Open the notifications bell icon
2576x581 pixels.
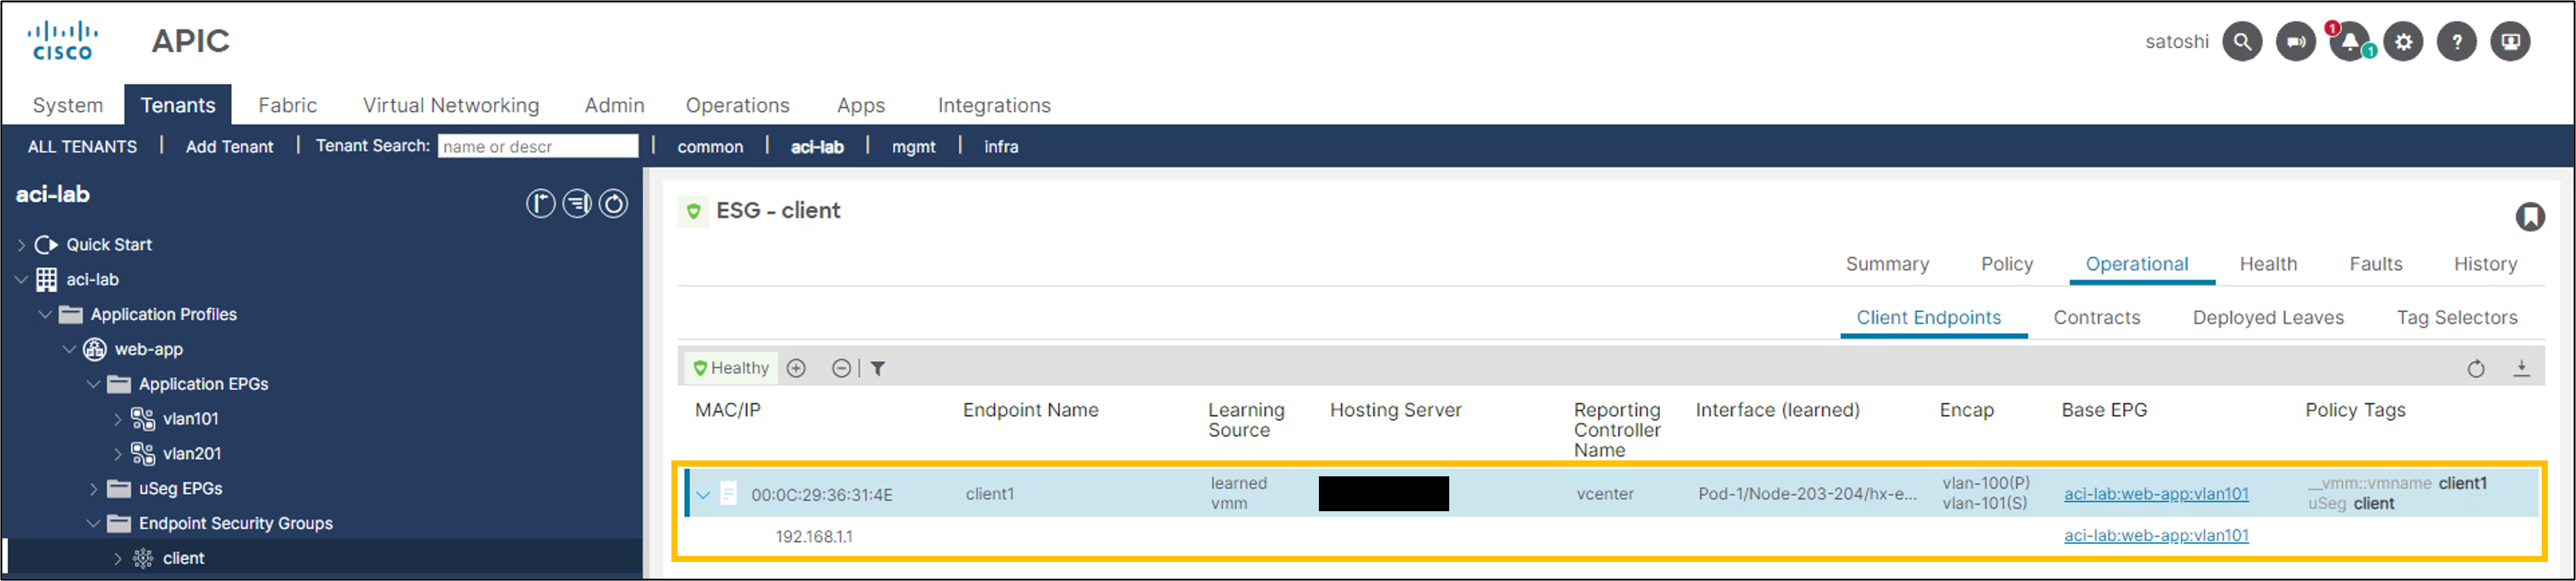pyautogui.click(x=2350, y=42)
